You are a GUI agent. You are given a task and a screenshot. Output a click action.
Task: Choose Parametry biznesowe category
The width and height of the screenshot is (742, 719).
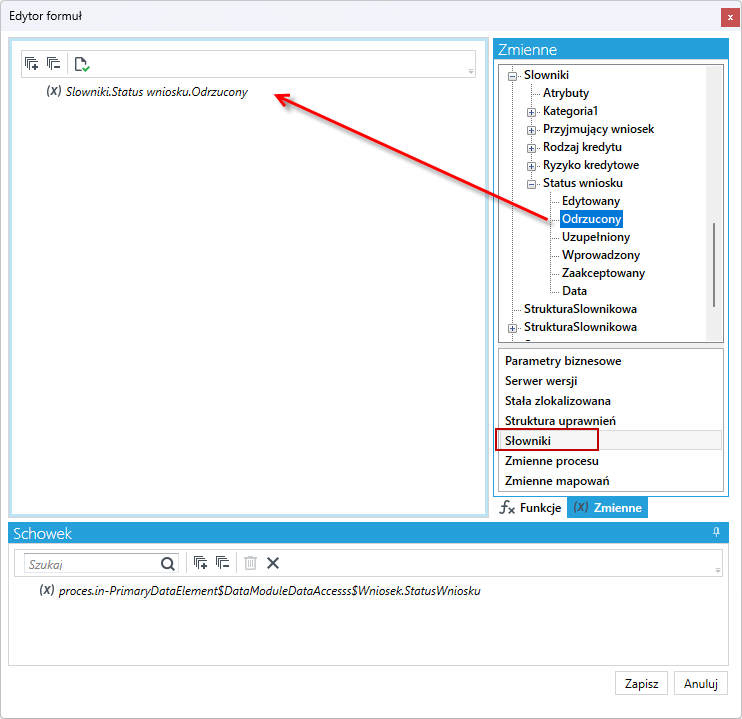tap(610, 361)
